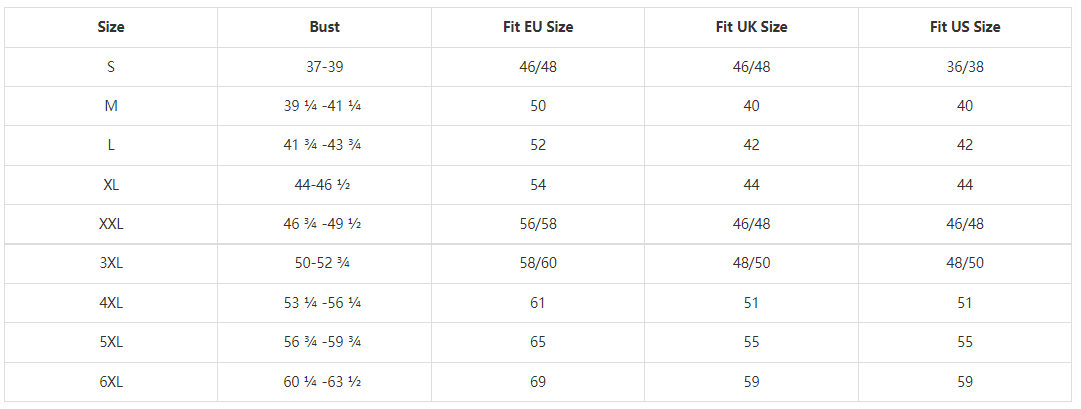The width and height of the screenshot is (1081, 409).
Task: Select the 5XL size label
Action: coord(111,342)
